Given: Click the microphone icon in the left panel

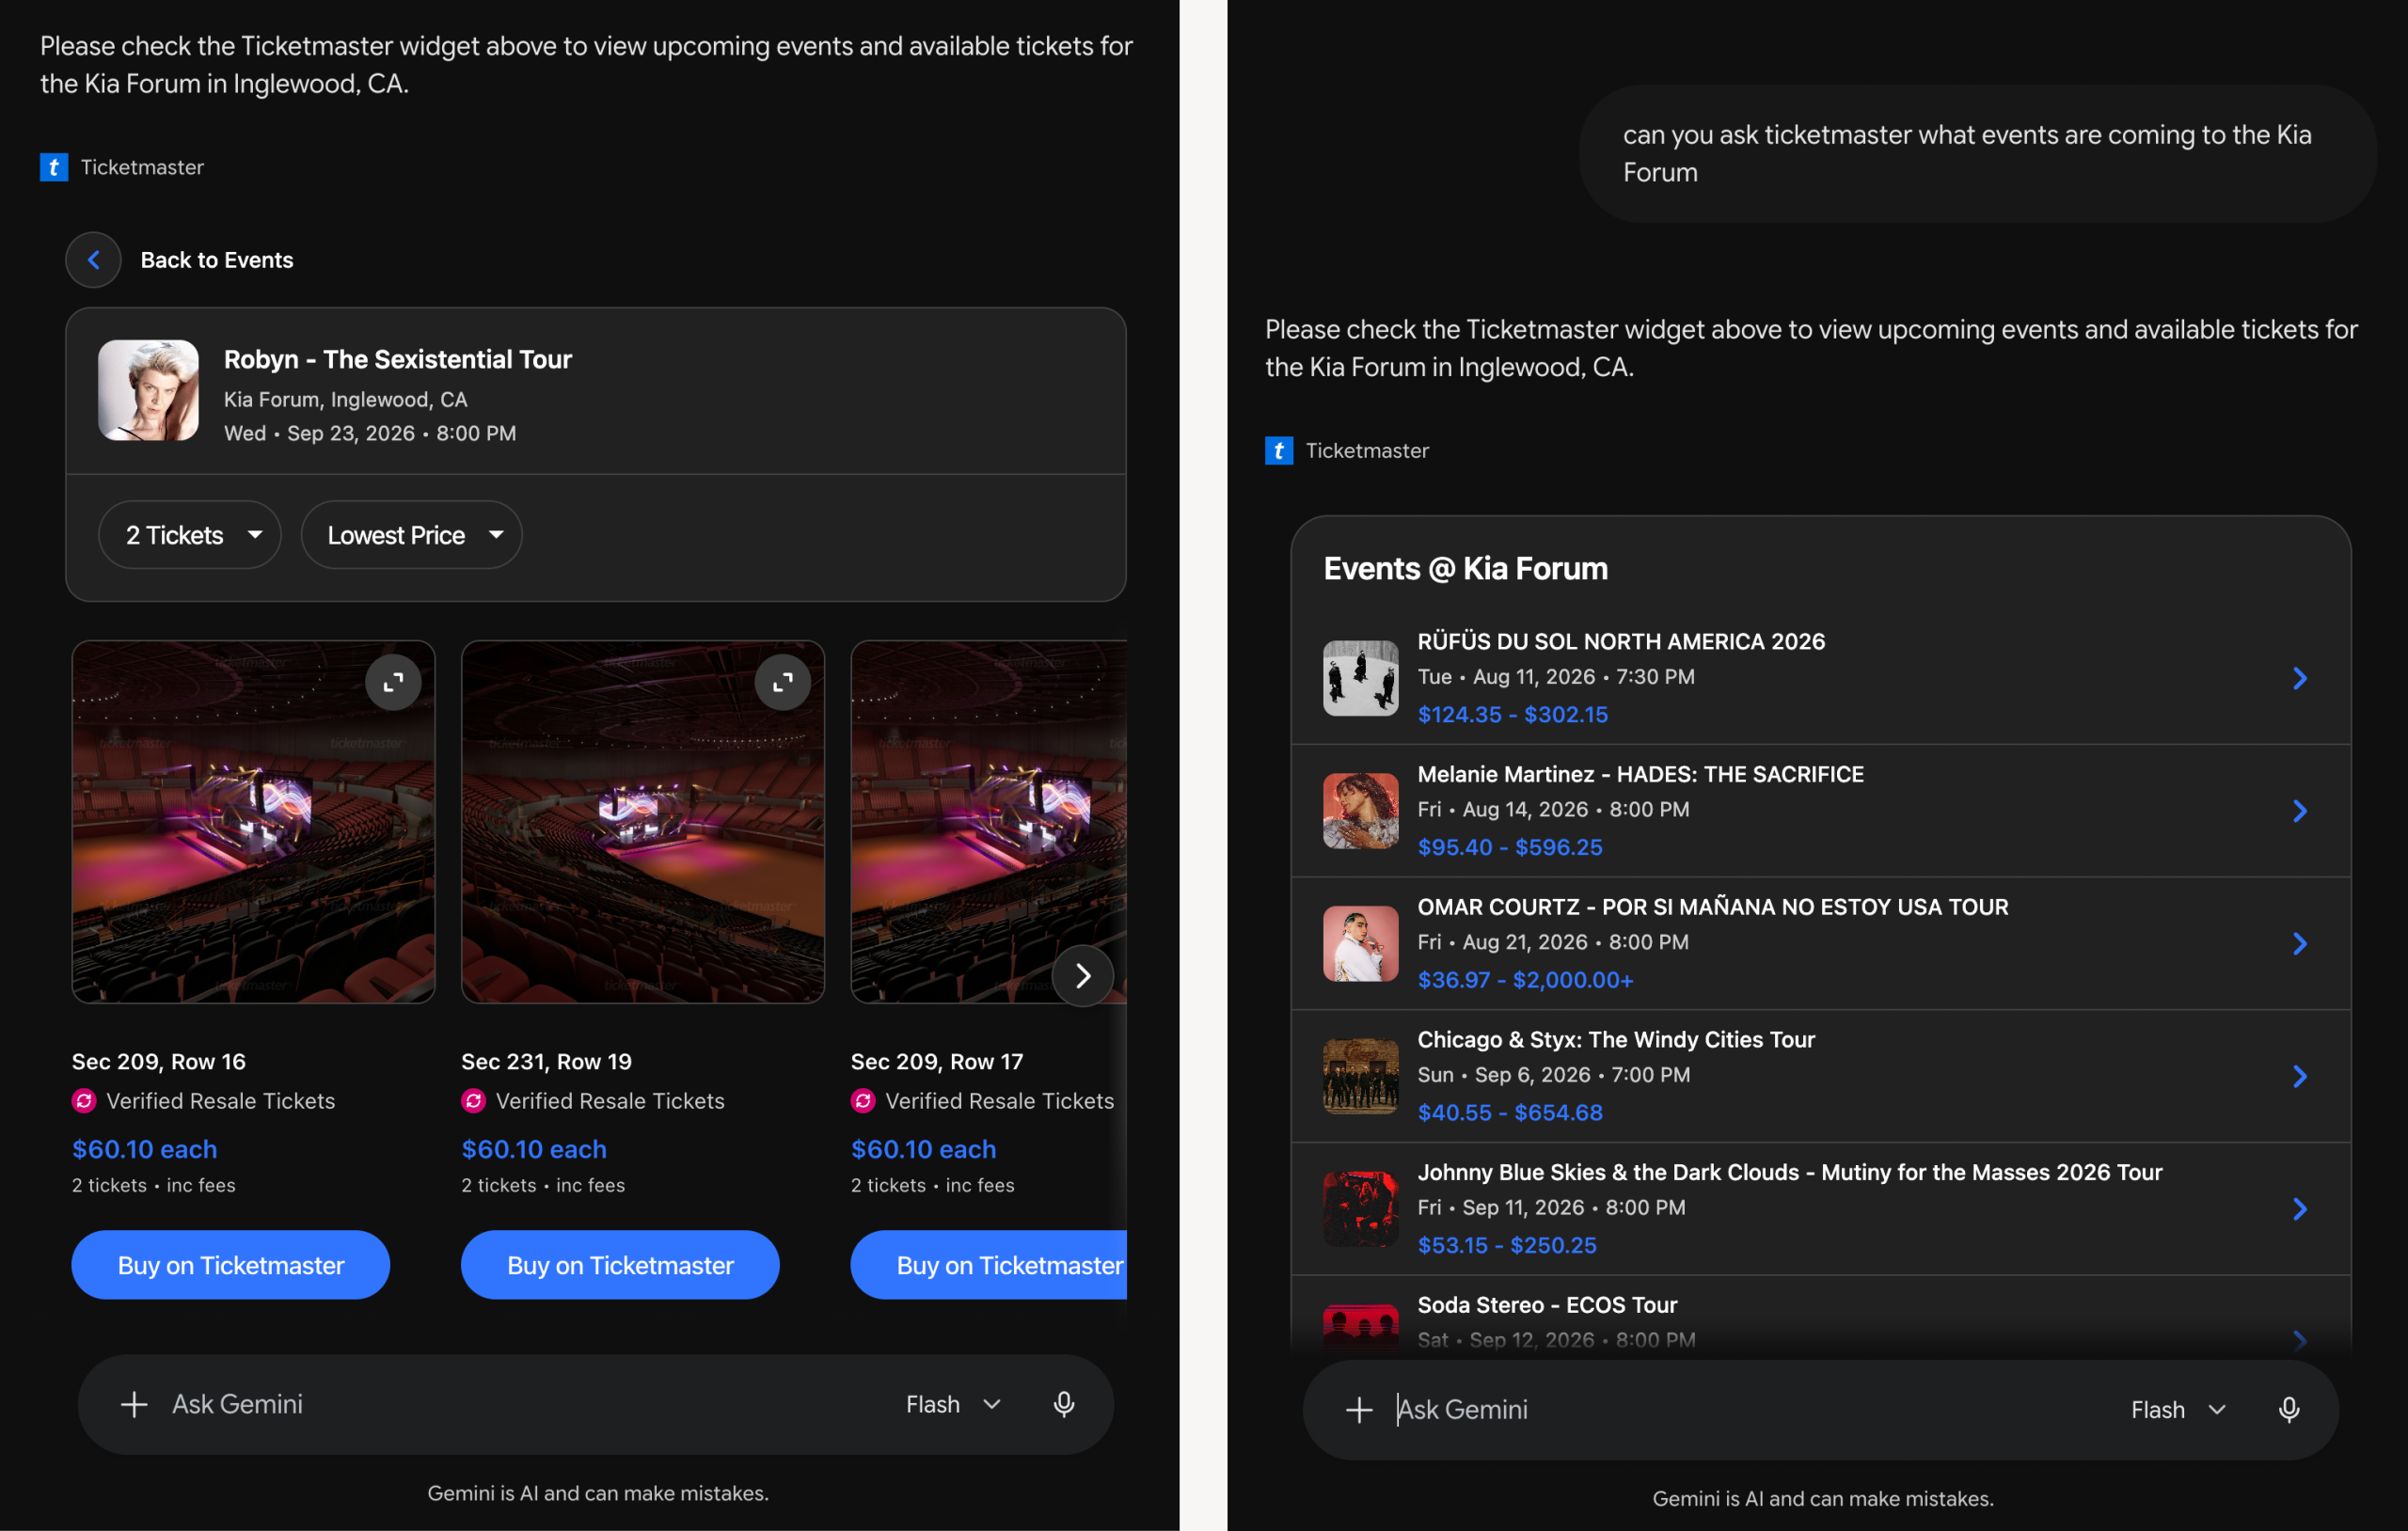Looking at the screenshot, I should point(1064,1404).
